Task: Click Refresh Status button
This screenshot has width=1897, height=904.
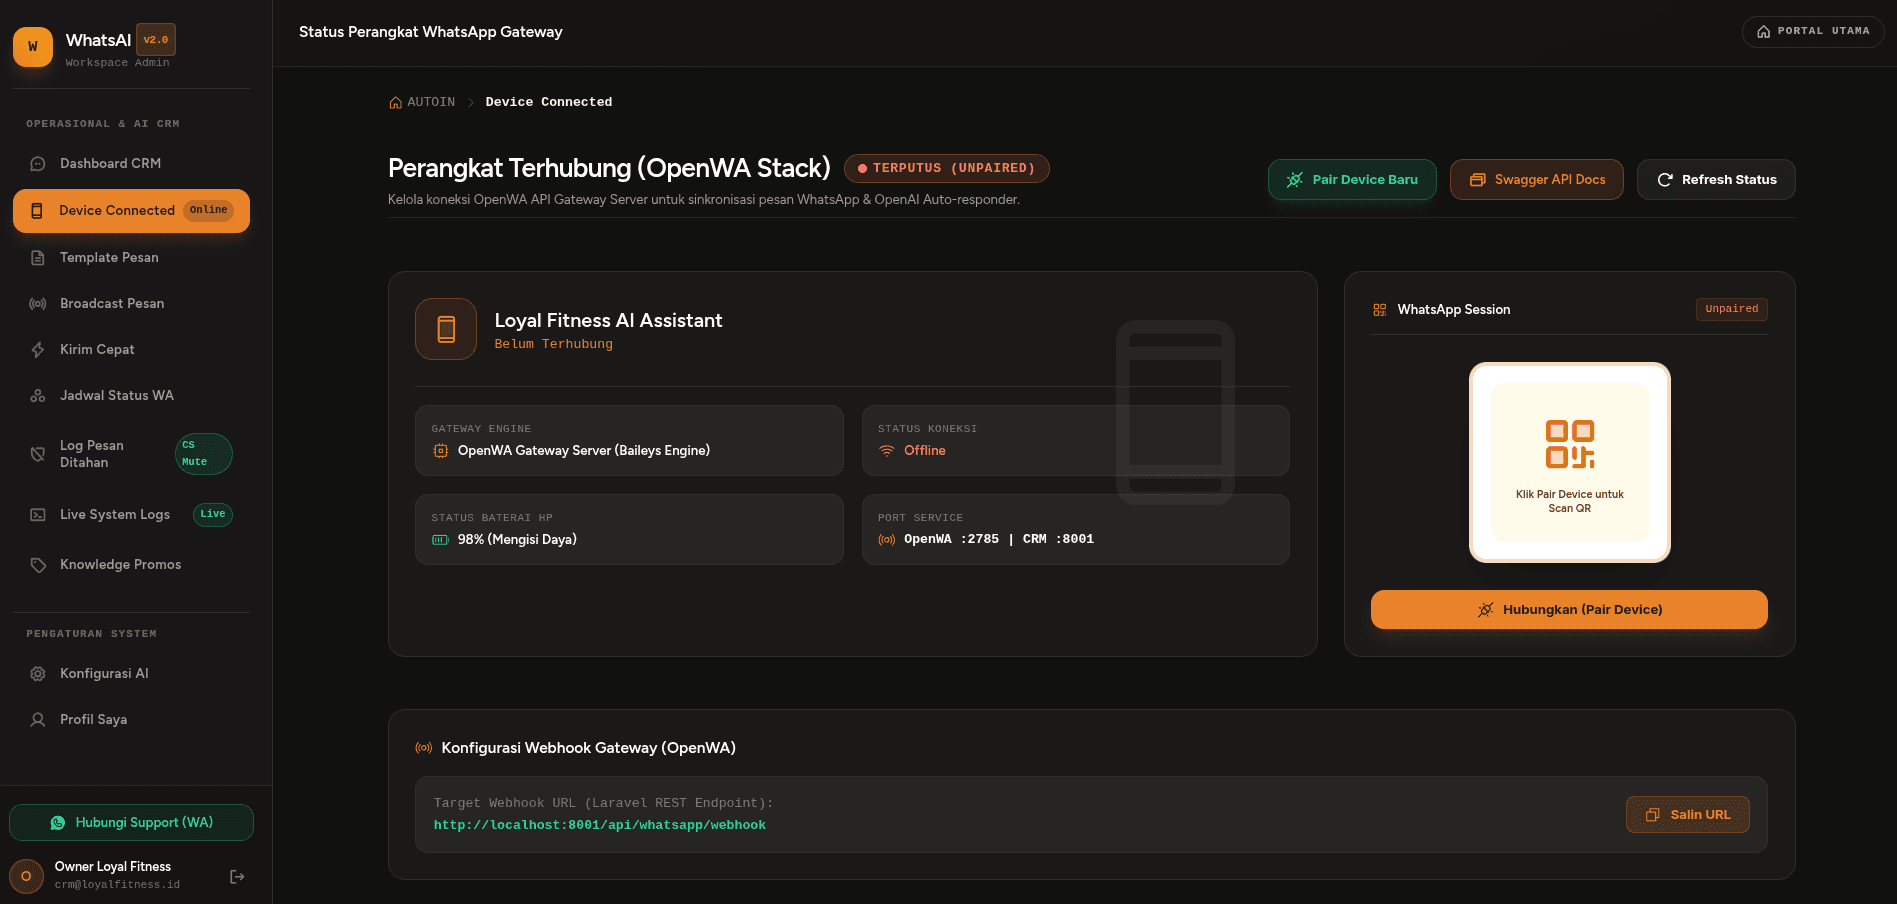Action: click(x=1716, y=180)
